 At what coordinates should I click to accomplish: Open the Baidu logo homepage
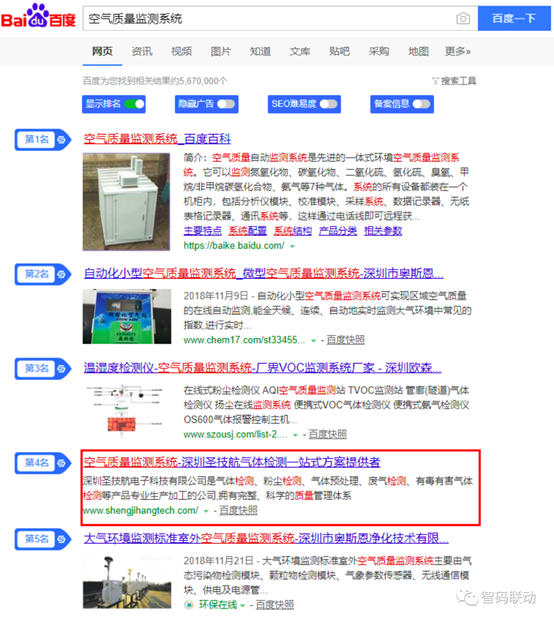click(x=38, y=16)
